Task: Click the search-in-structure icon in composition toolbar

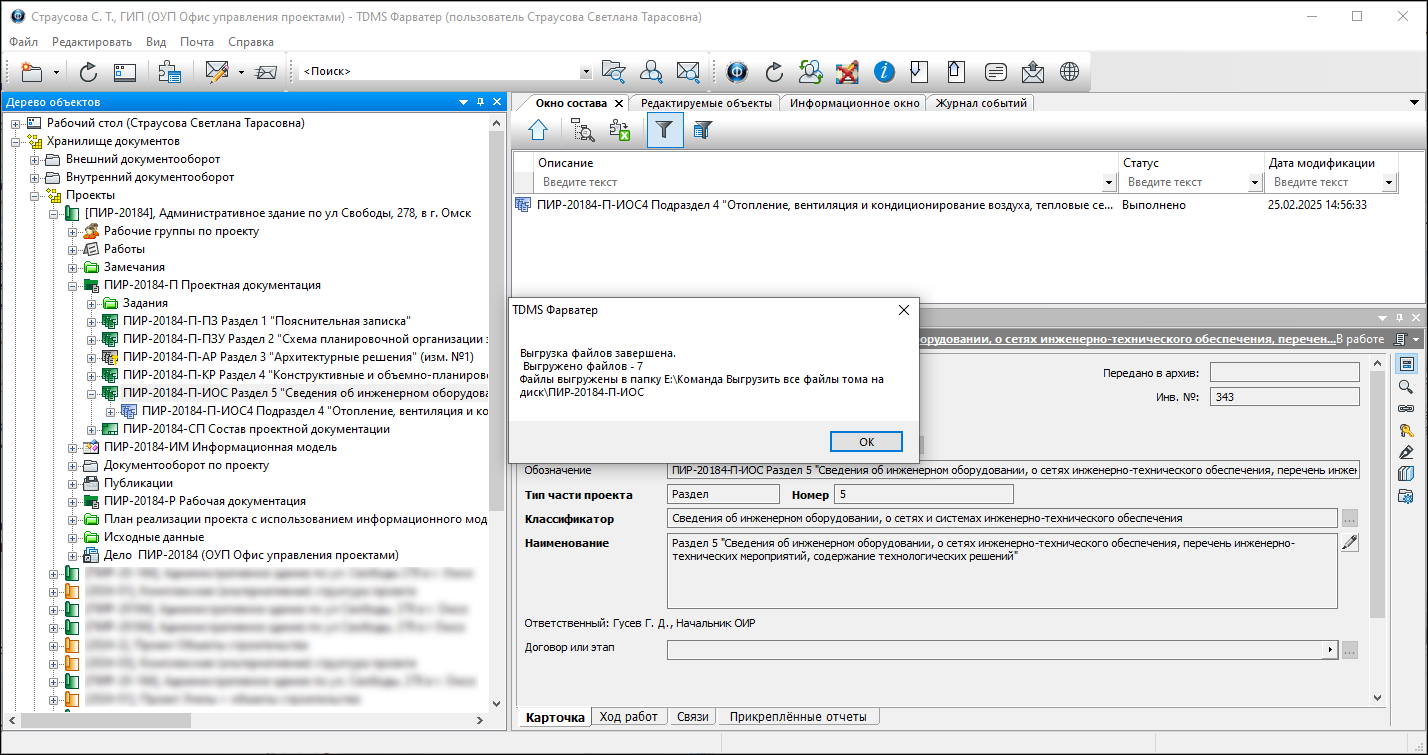Action: pyautogui.click(x=582, y=129)
